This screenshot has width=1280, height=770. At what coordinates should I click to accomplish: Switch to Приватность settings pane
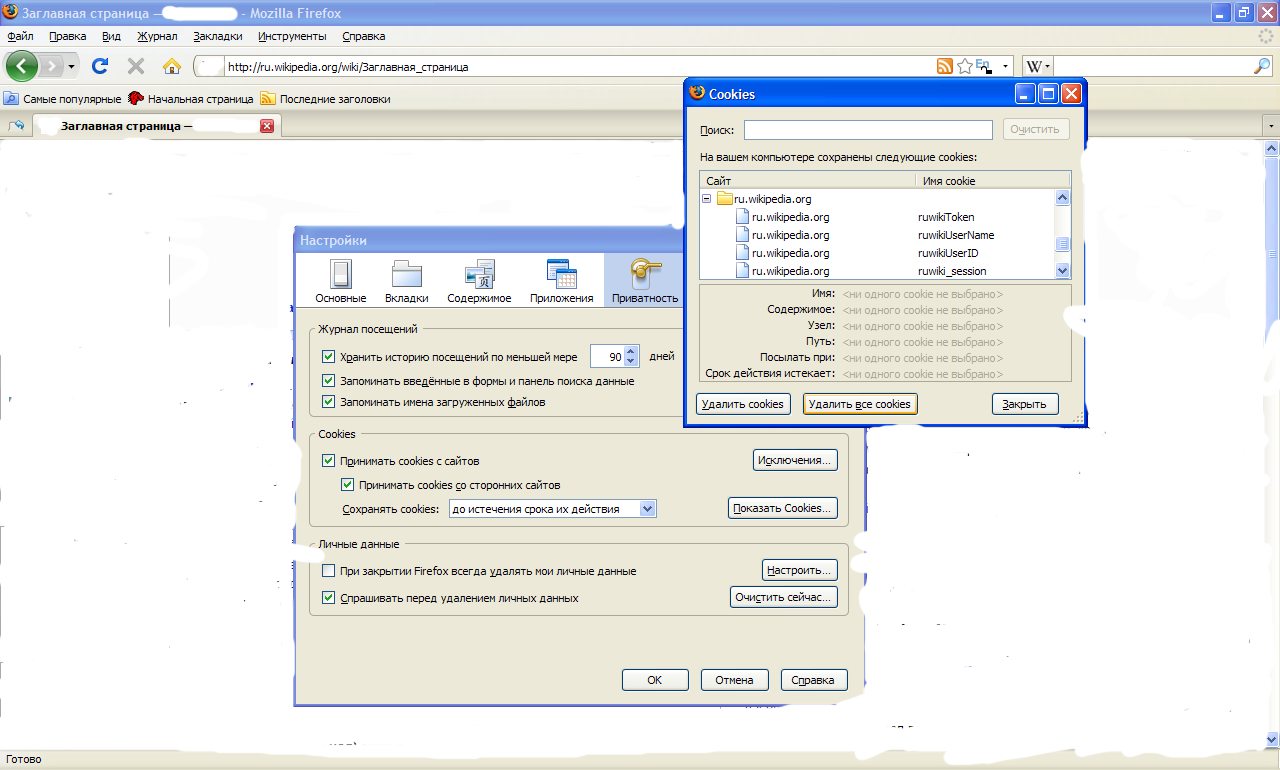pyautogui.click(x=645, y=280)
